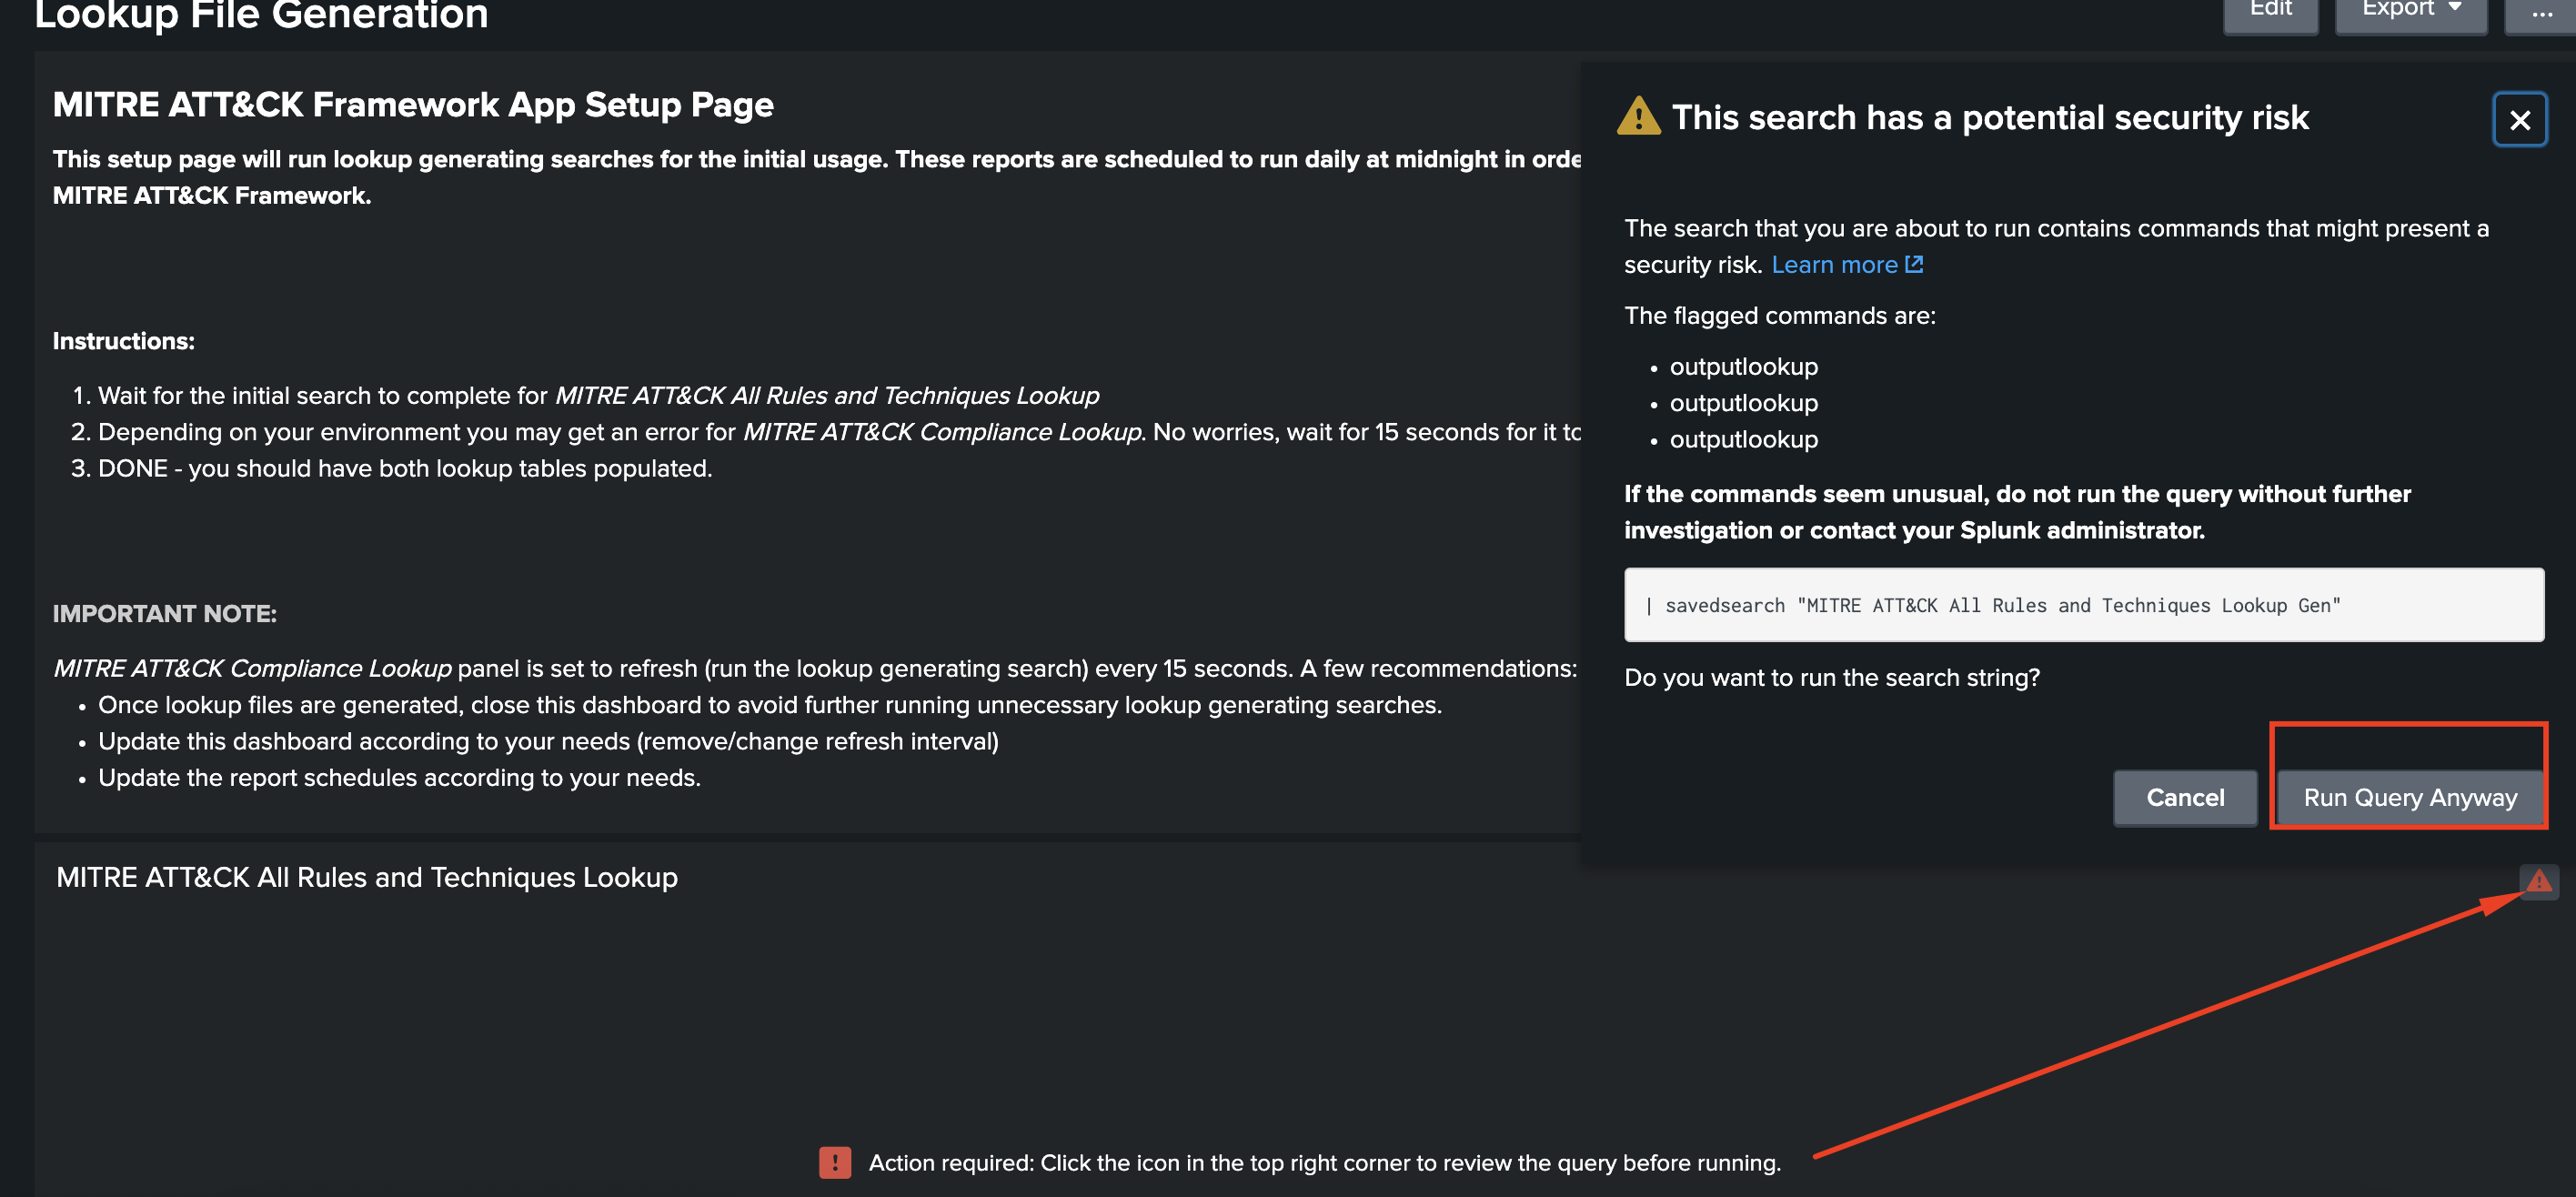Click the external link icon beside Learn more
Screen dimensions: 2576x1197
coord(1913,265)
